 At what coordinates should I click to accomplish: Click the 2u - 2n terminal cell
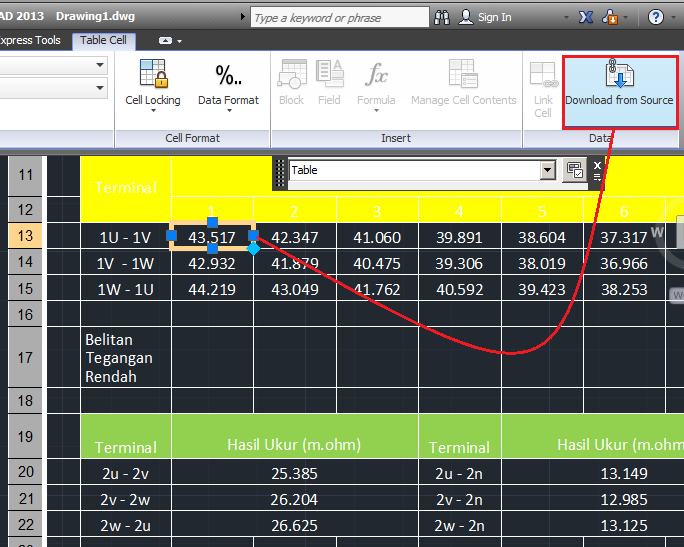pos(460,473)
